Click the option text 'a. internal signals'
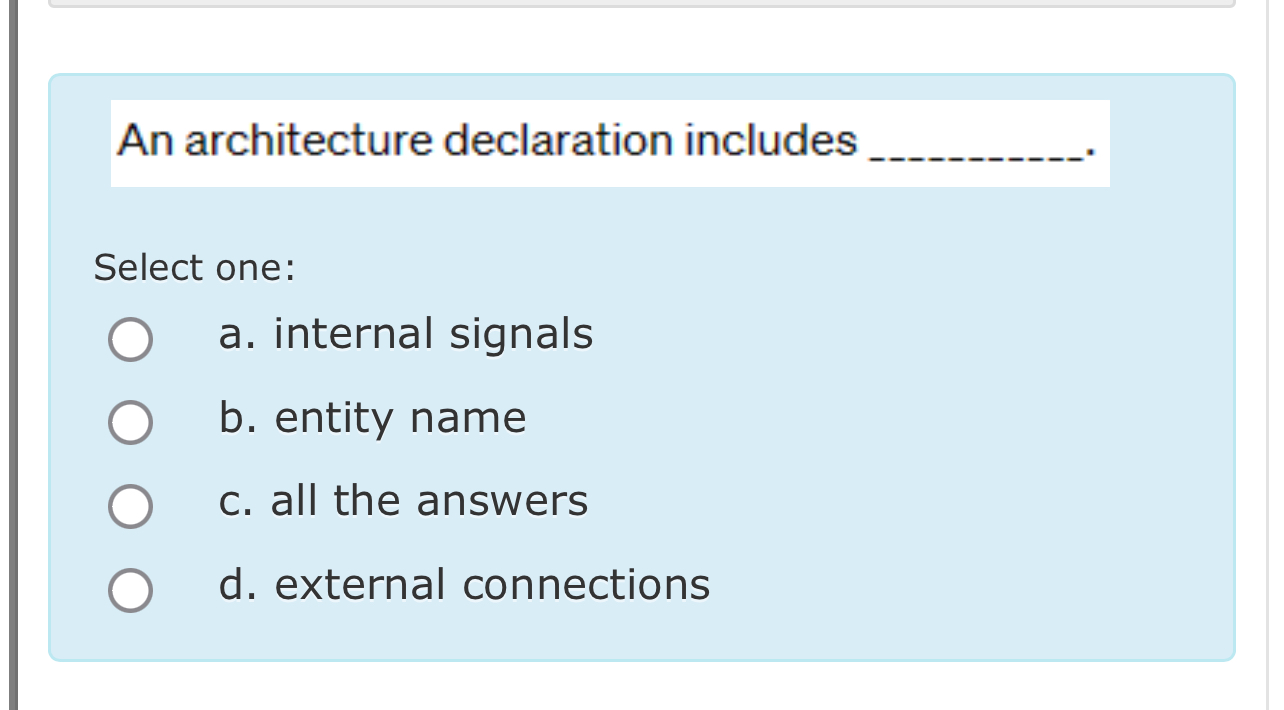This screenshot has width=1284, height=710. coord(406,335)
